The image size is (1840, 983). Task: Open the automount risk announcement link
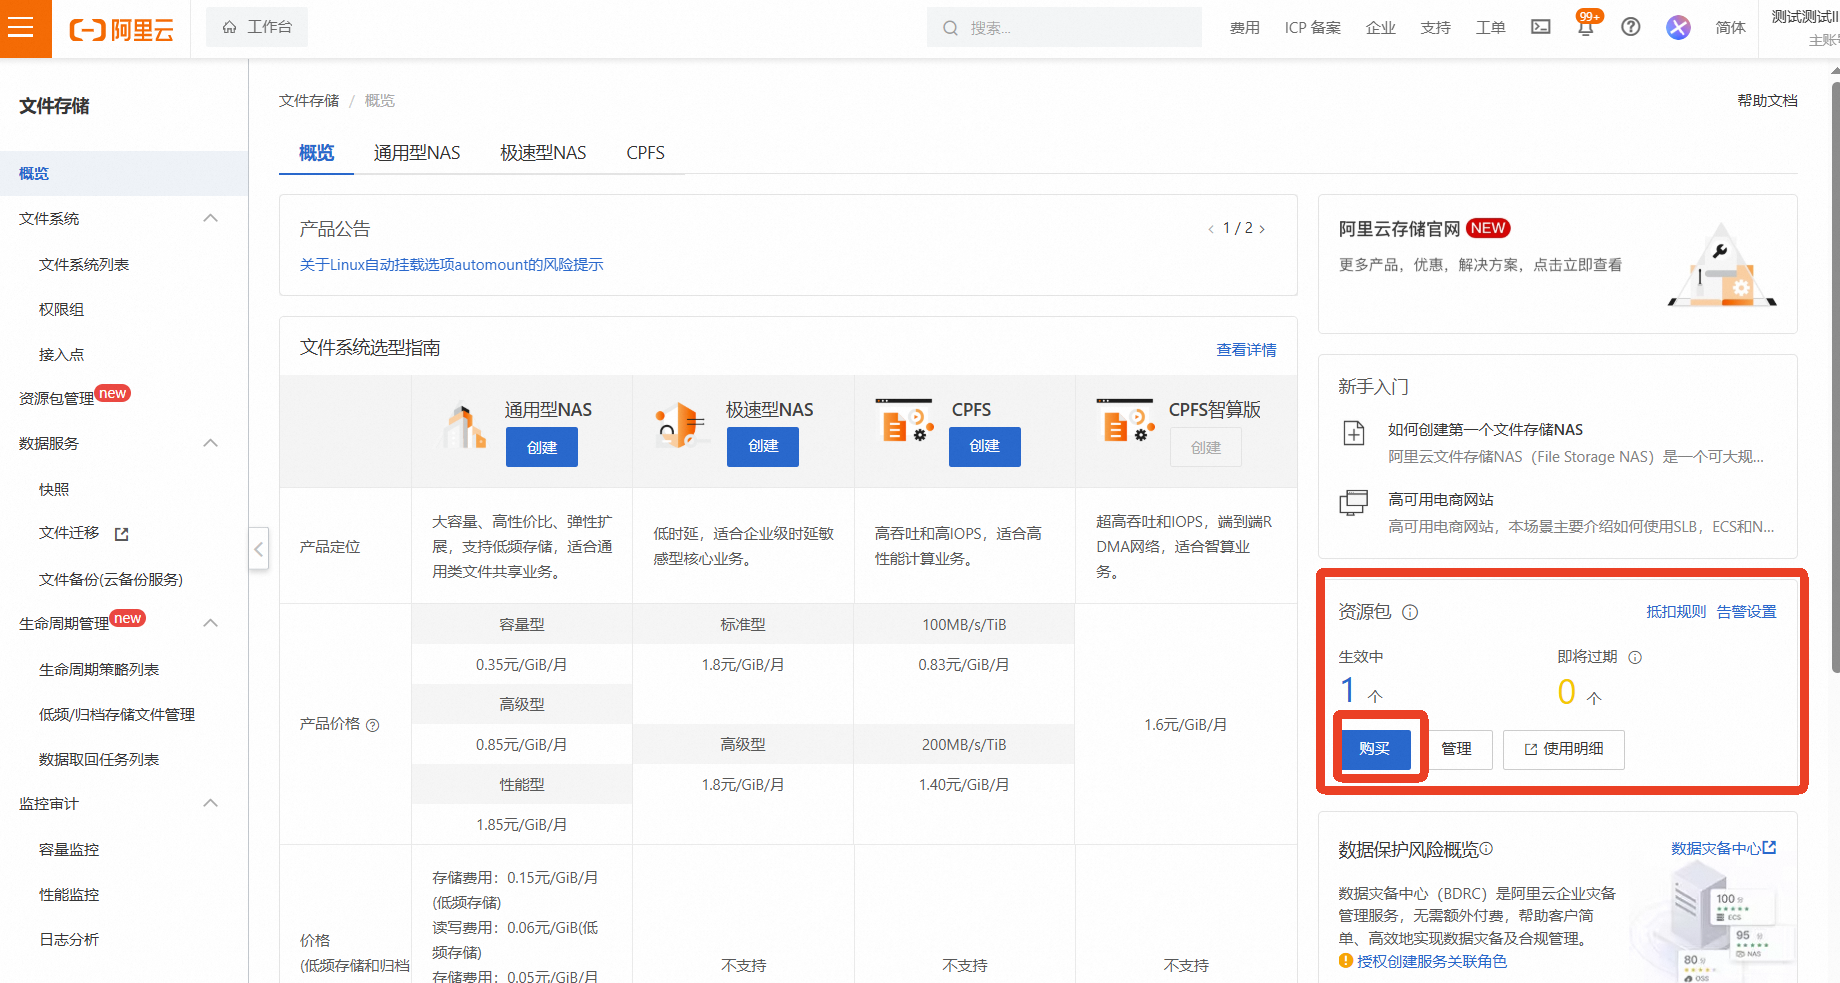pyautogui.click(x=451, y=265)
